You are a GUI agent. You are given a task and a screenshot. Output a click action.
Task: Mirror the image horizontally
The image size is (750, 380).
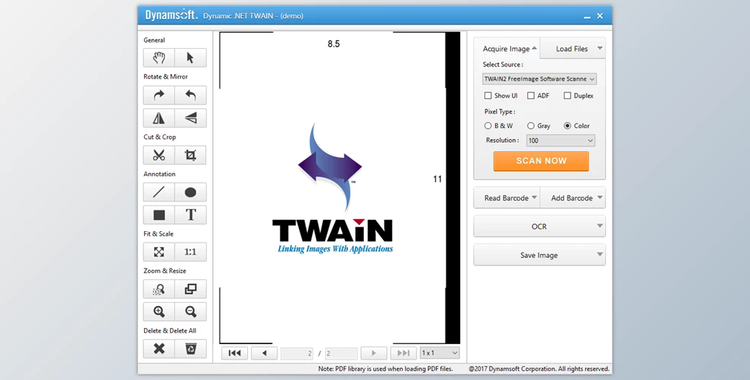point(159,118)
